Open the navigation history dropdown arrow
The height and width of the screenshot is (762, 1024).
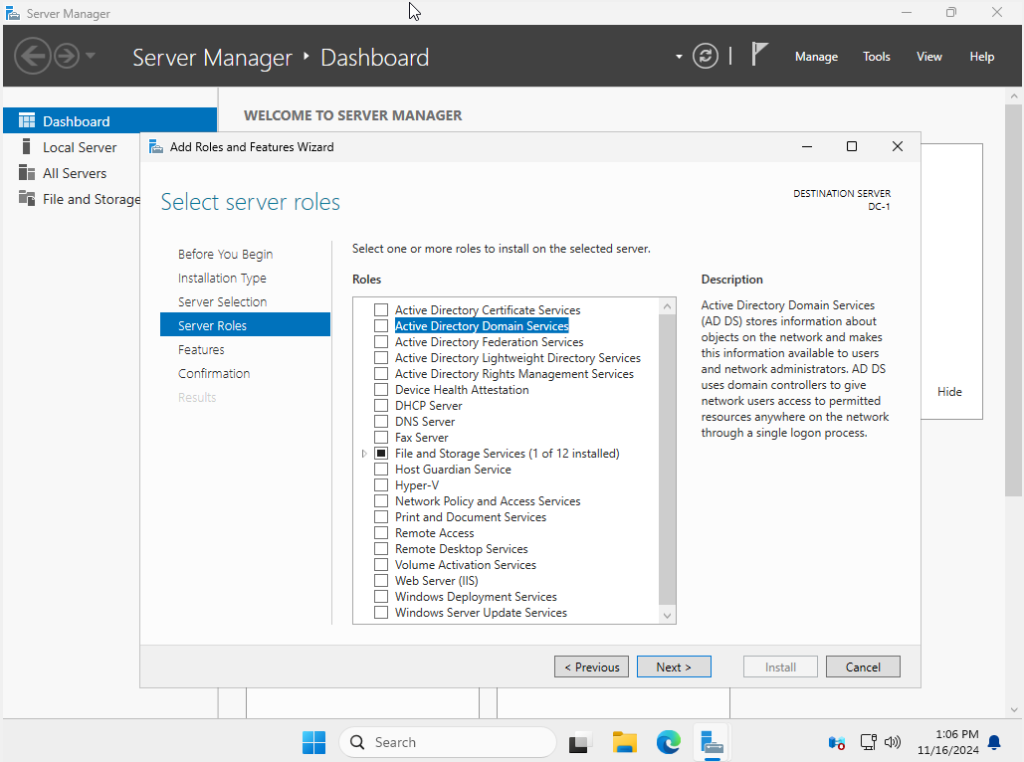coord(90,56)
